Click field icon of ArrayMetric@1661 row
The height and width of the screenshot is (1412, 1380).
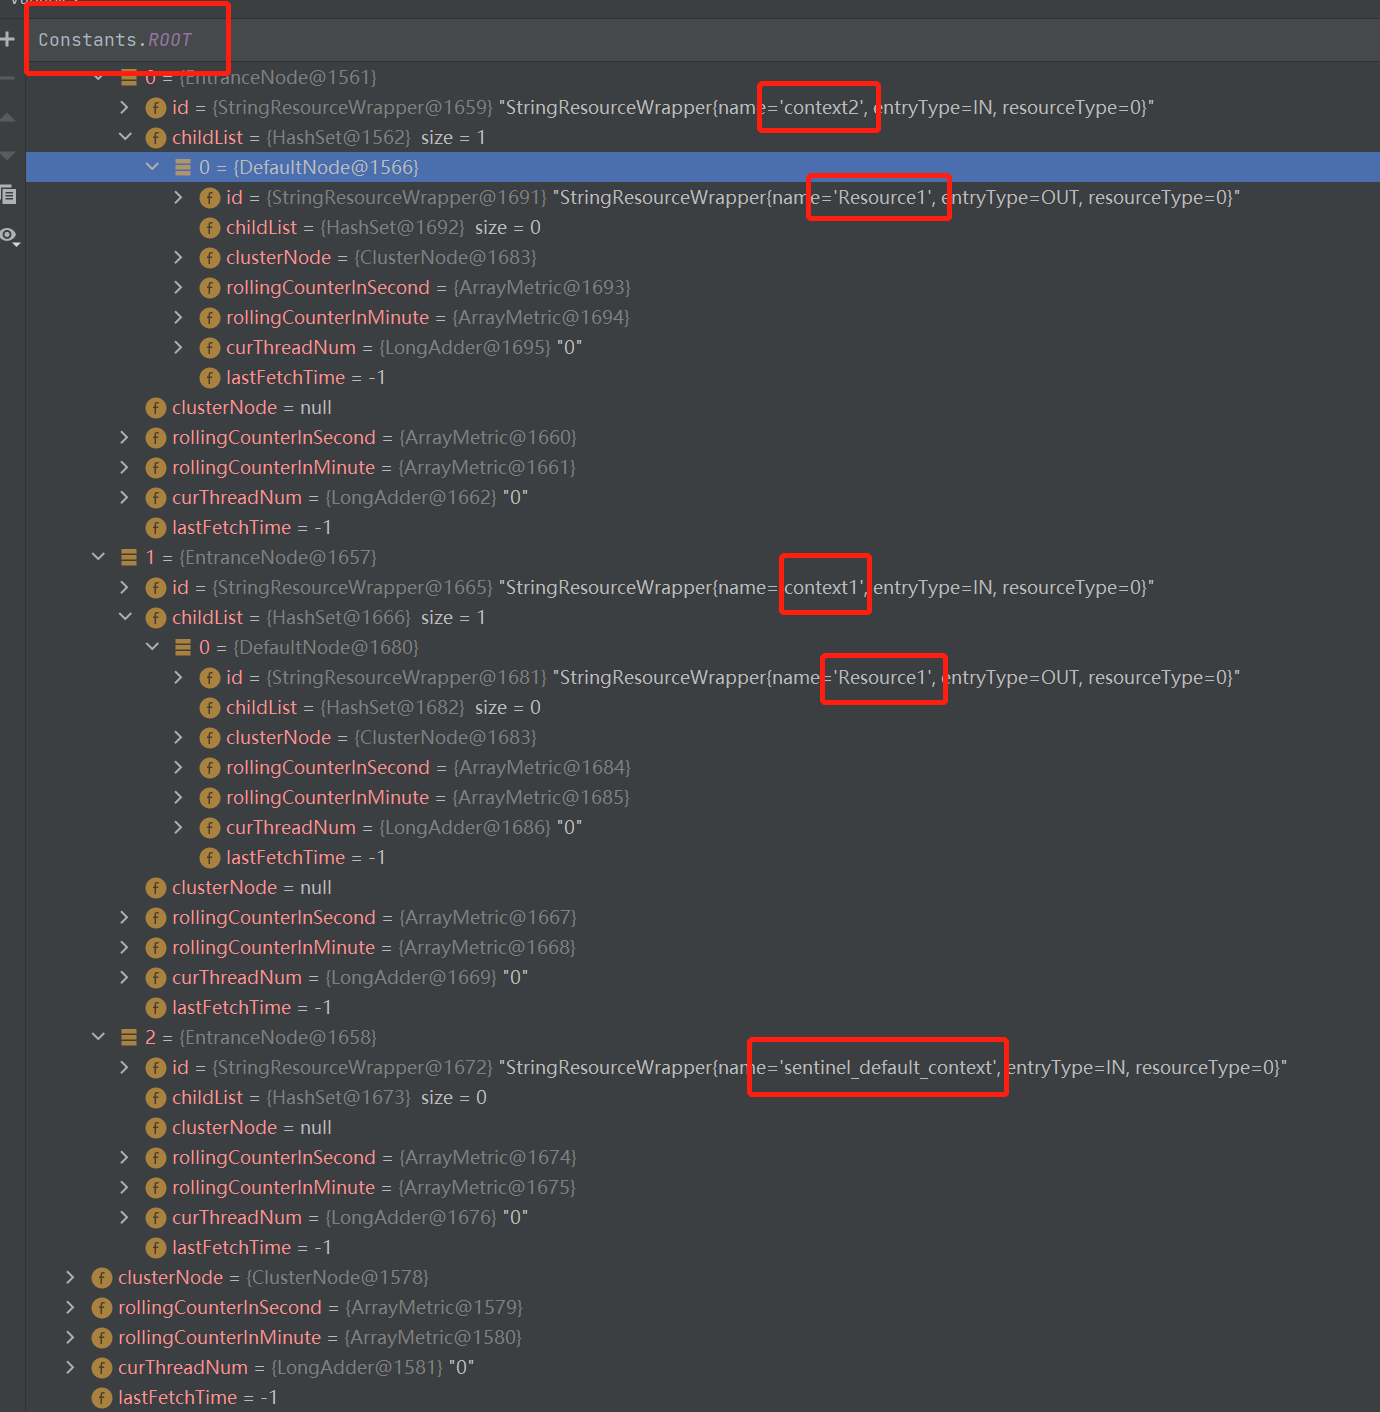click(x=156, y=468)
